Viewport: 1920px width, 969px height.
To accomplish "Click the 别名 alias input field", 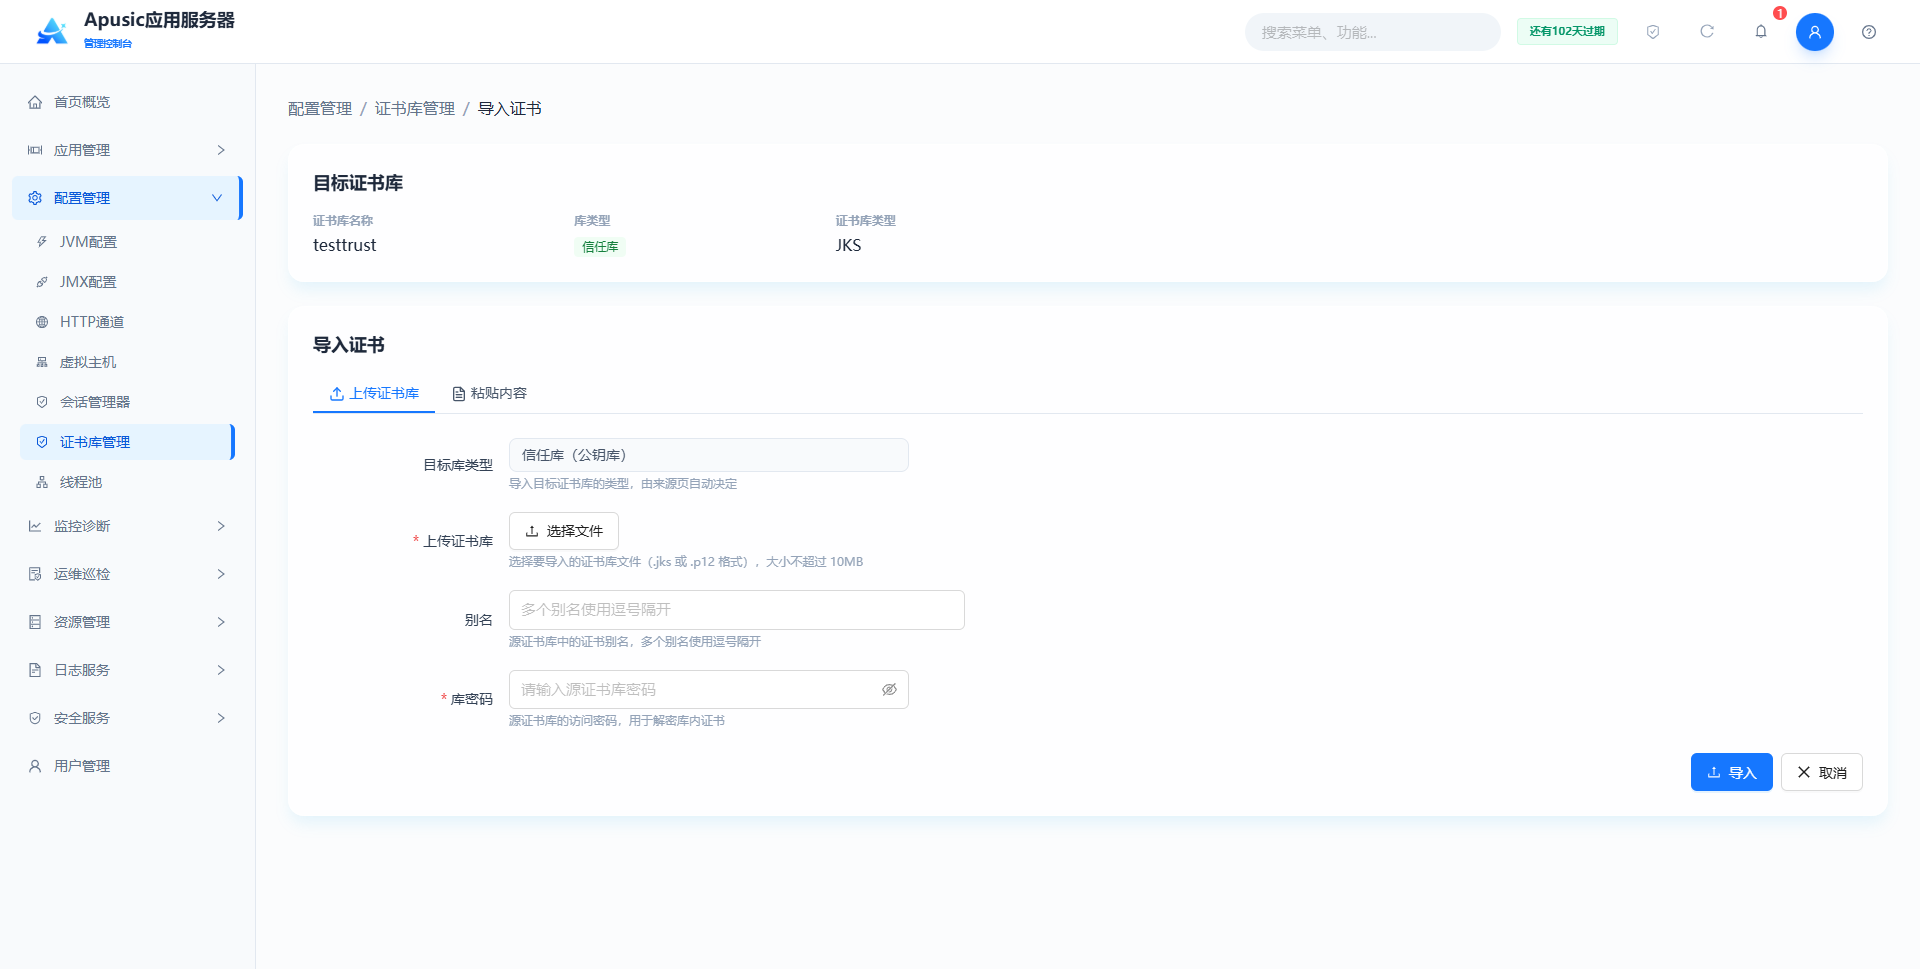I will click(737, 610).
